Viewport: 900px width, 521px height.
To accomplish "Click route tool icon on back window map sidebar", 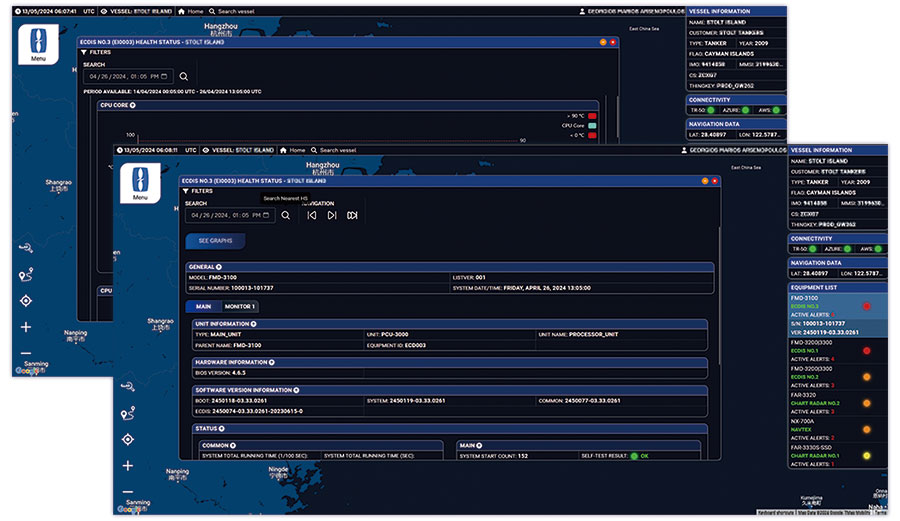I will point(26,248).
